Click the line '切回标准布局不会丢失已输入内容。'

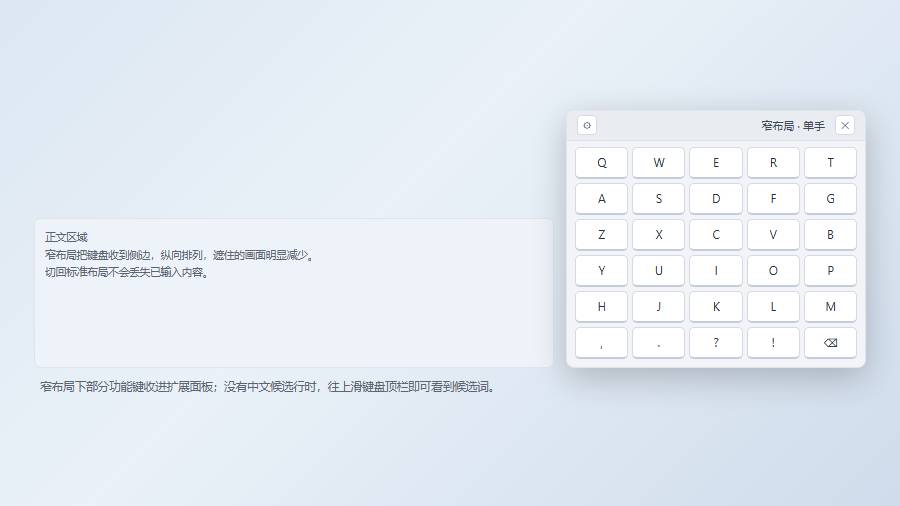(127, 272)
